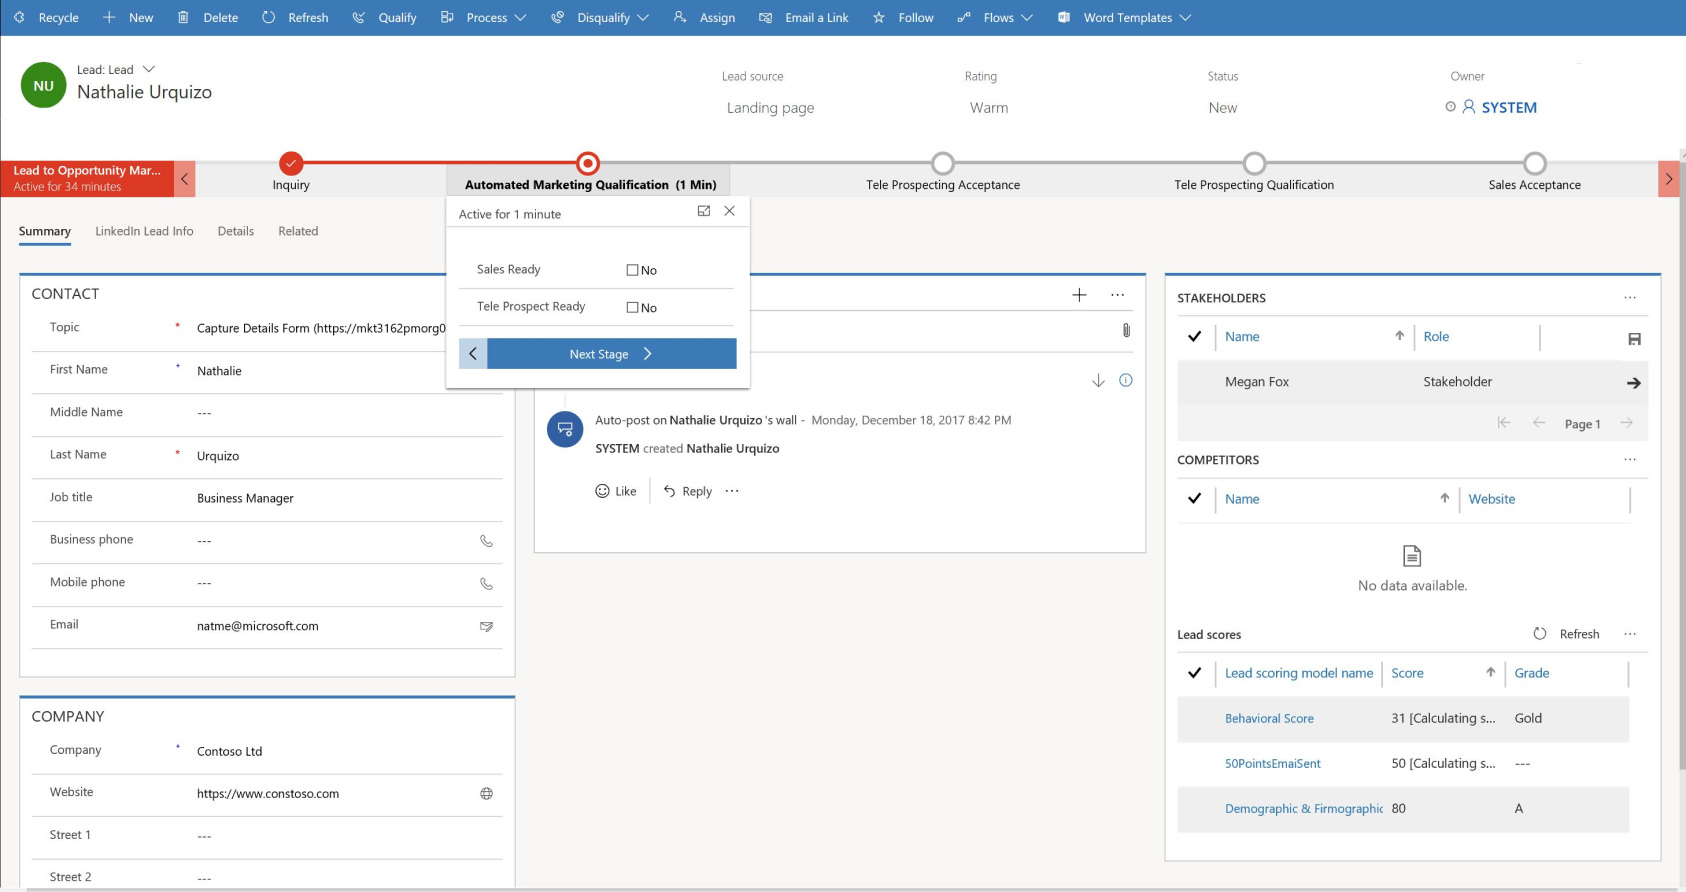Open the Related tab
Image resolution: width=1686 pixels, height=892 pixels.
[x=298, y=231]
